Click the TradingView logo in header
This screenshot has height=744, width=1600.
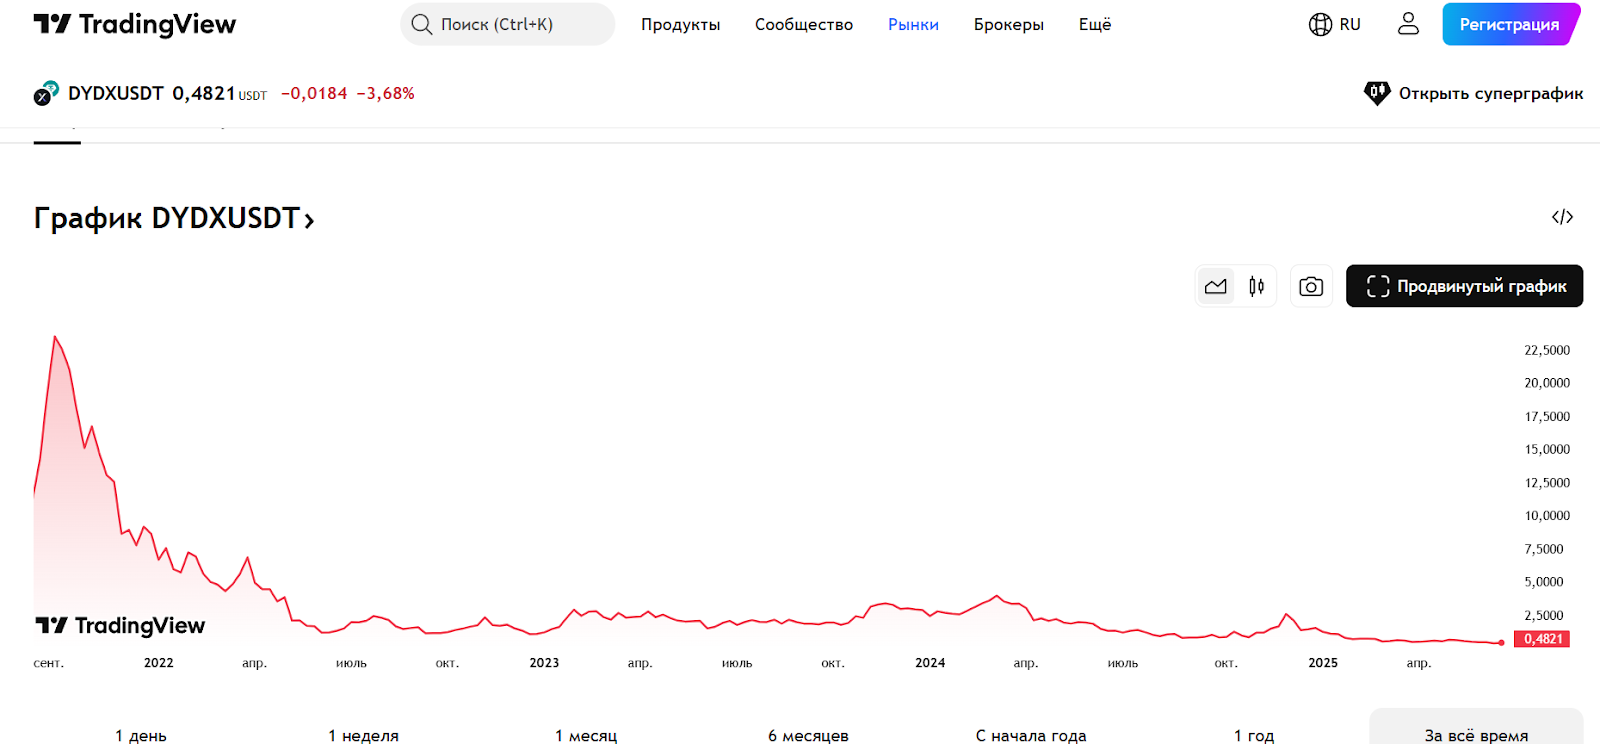pos(135,24)
